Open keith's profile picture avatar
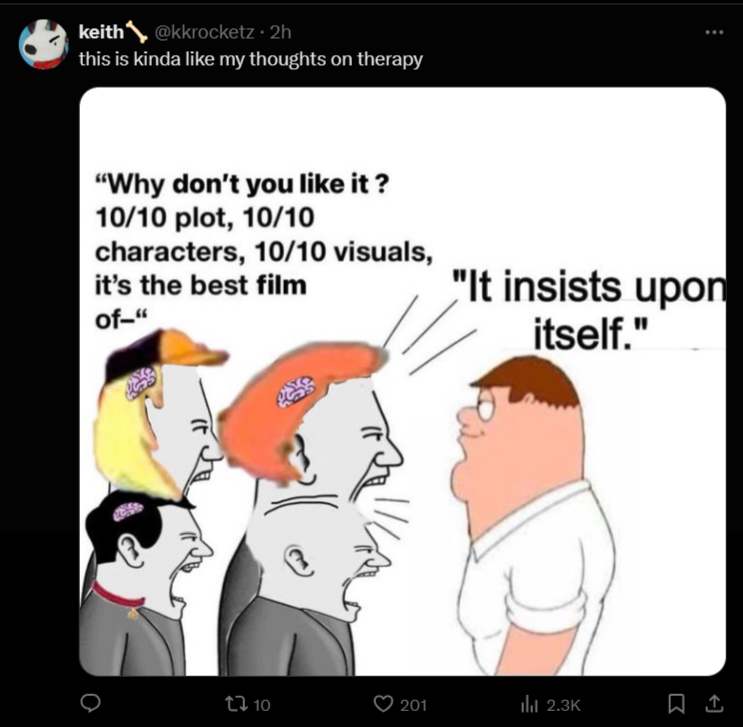 coord(44,44)
